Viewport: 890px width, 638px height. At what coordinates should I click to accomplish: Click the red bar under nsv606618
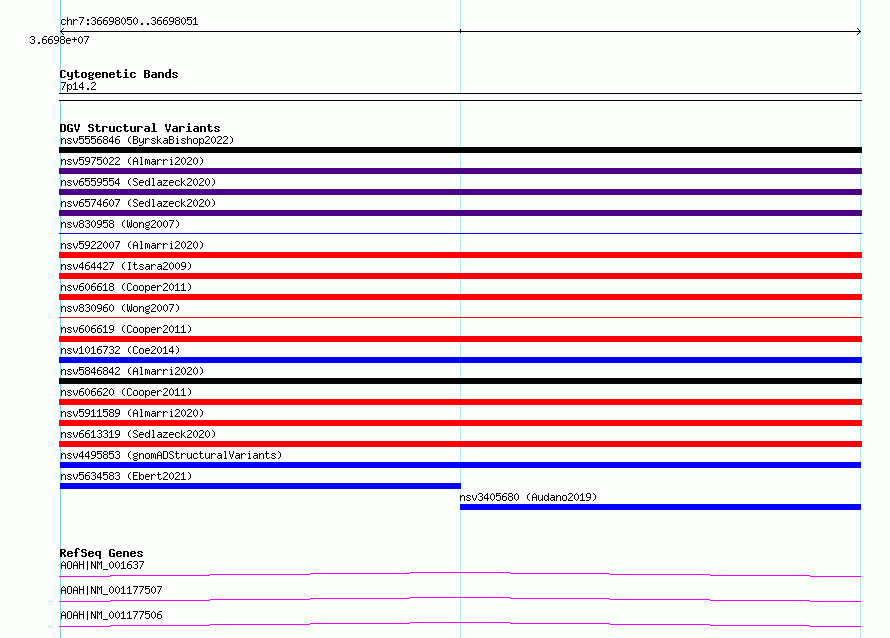460,297
